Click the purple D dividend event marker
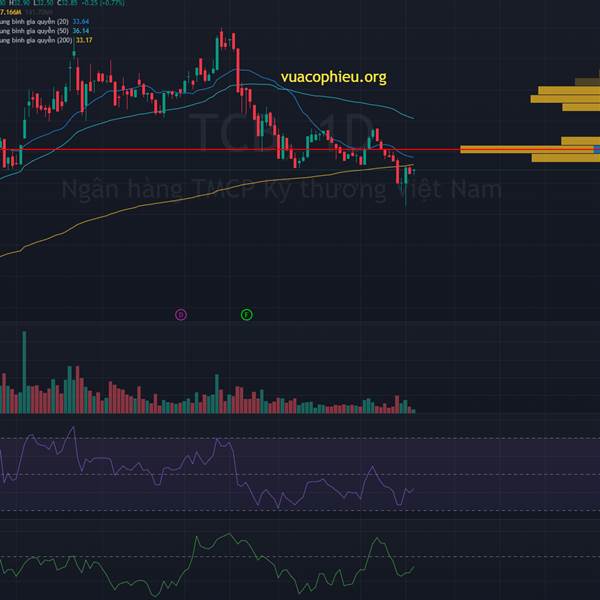600x600 pixels. 181,315
